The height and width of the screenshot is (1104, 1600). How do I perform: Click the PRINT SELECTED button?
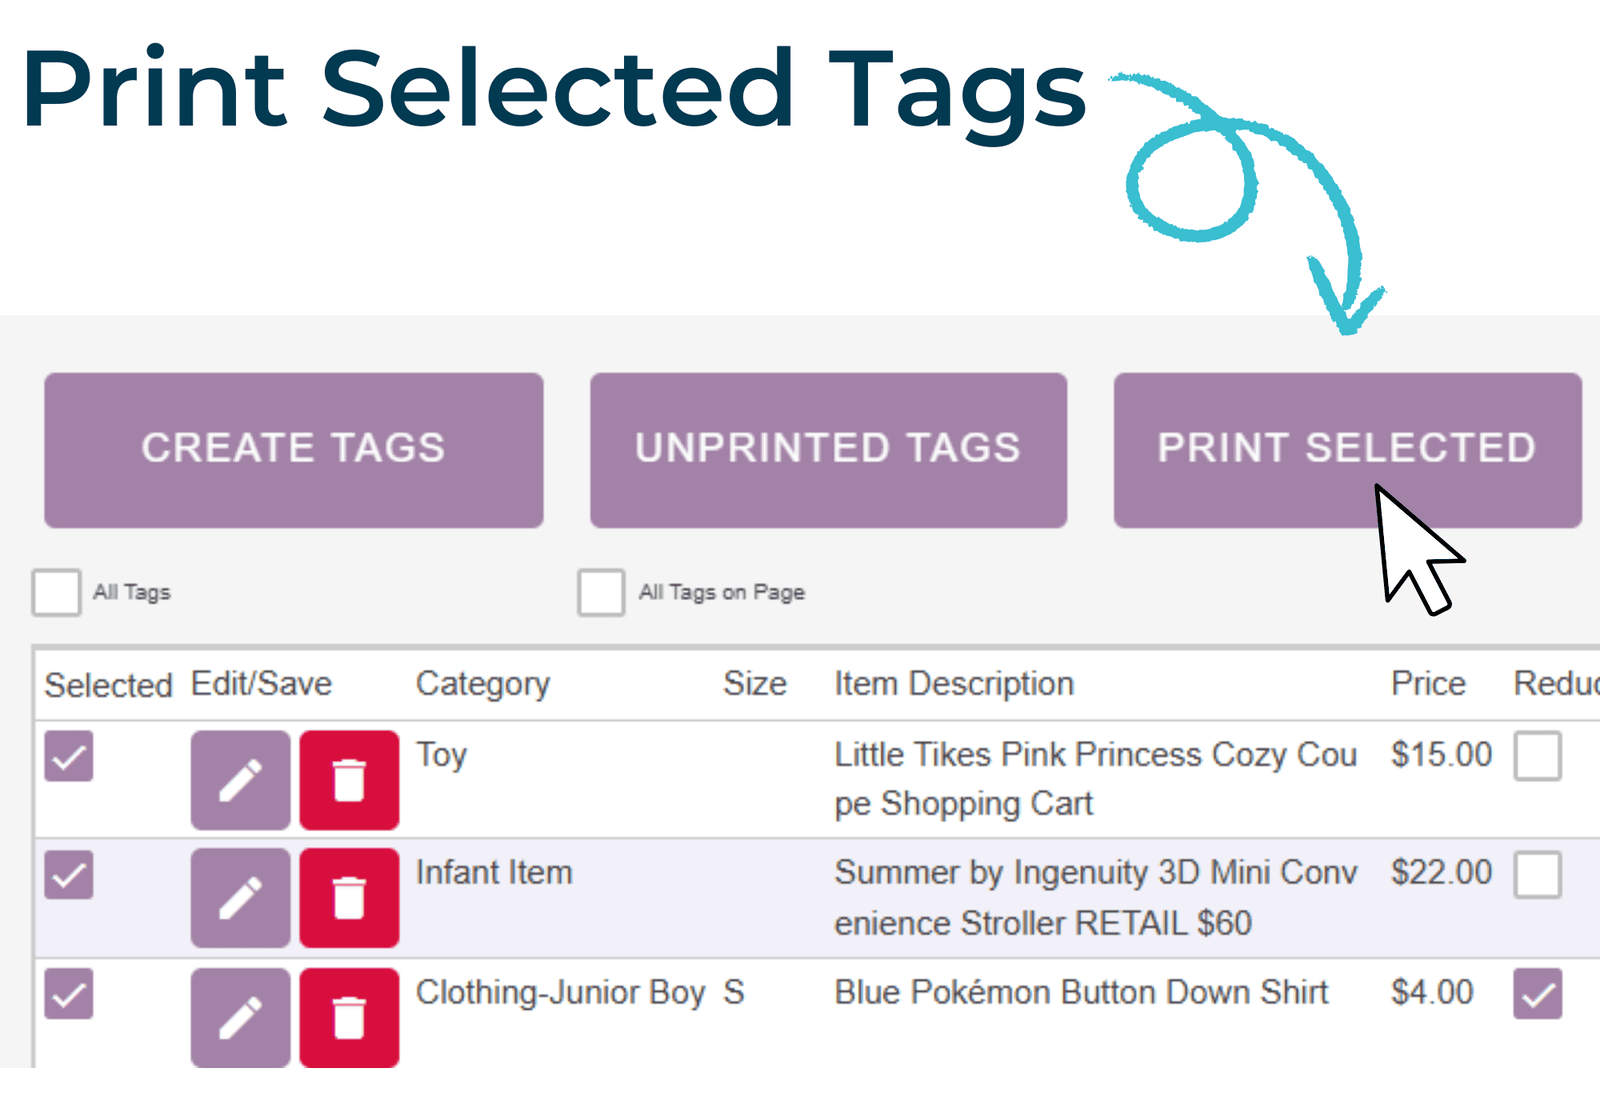(1348, 450)
